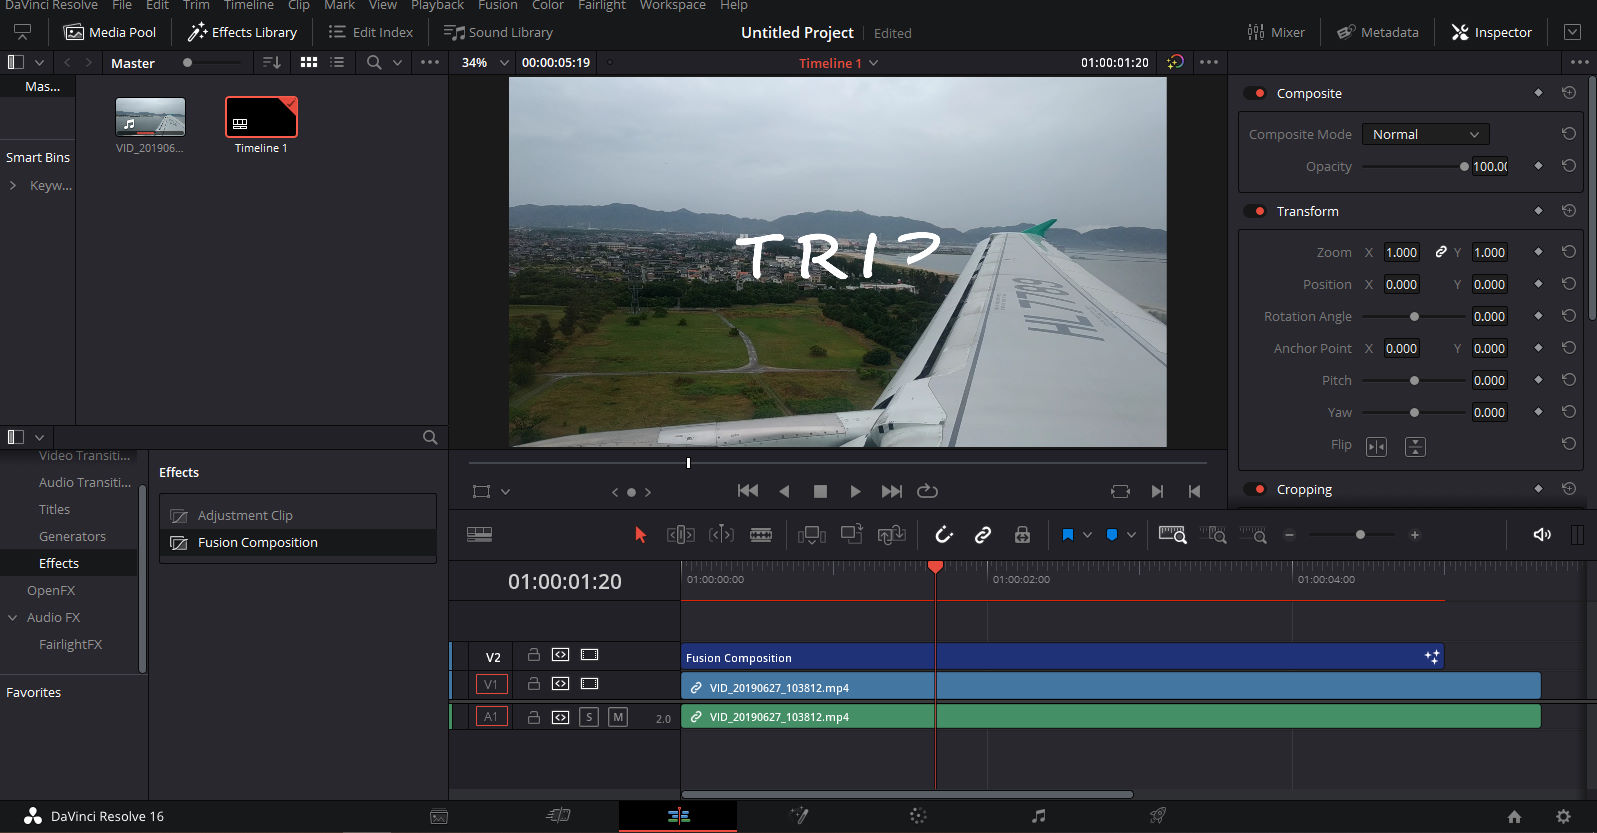Image resolution: width=1597 pixels, height=833 pixels.
Task: Go to next edit point
Action: tap(1157, 491)
